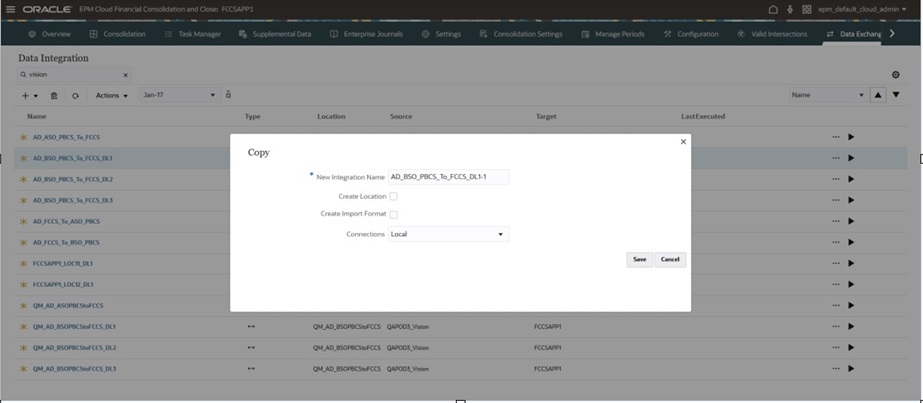The height and width of the screenshot is (403, 923).
Task: Run AD_ASO_PBCS_To_FCCS with play icon
Action: click(851, 137)
